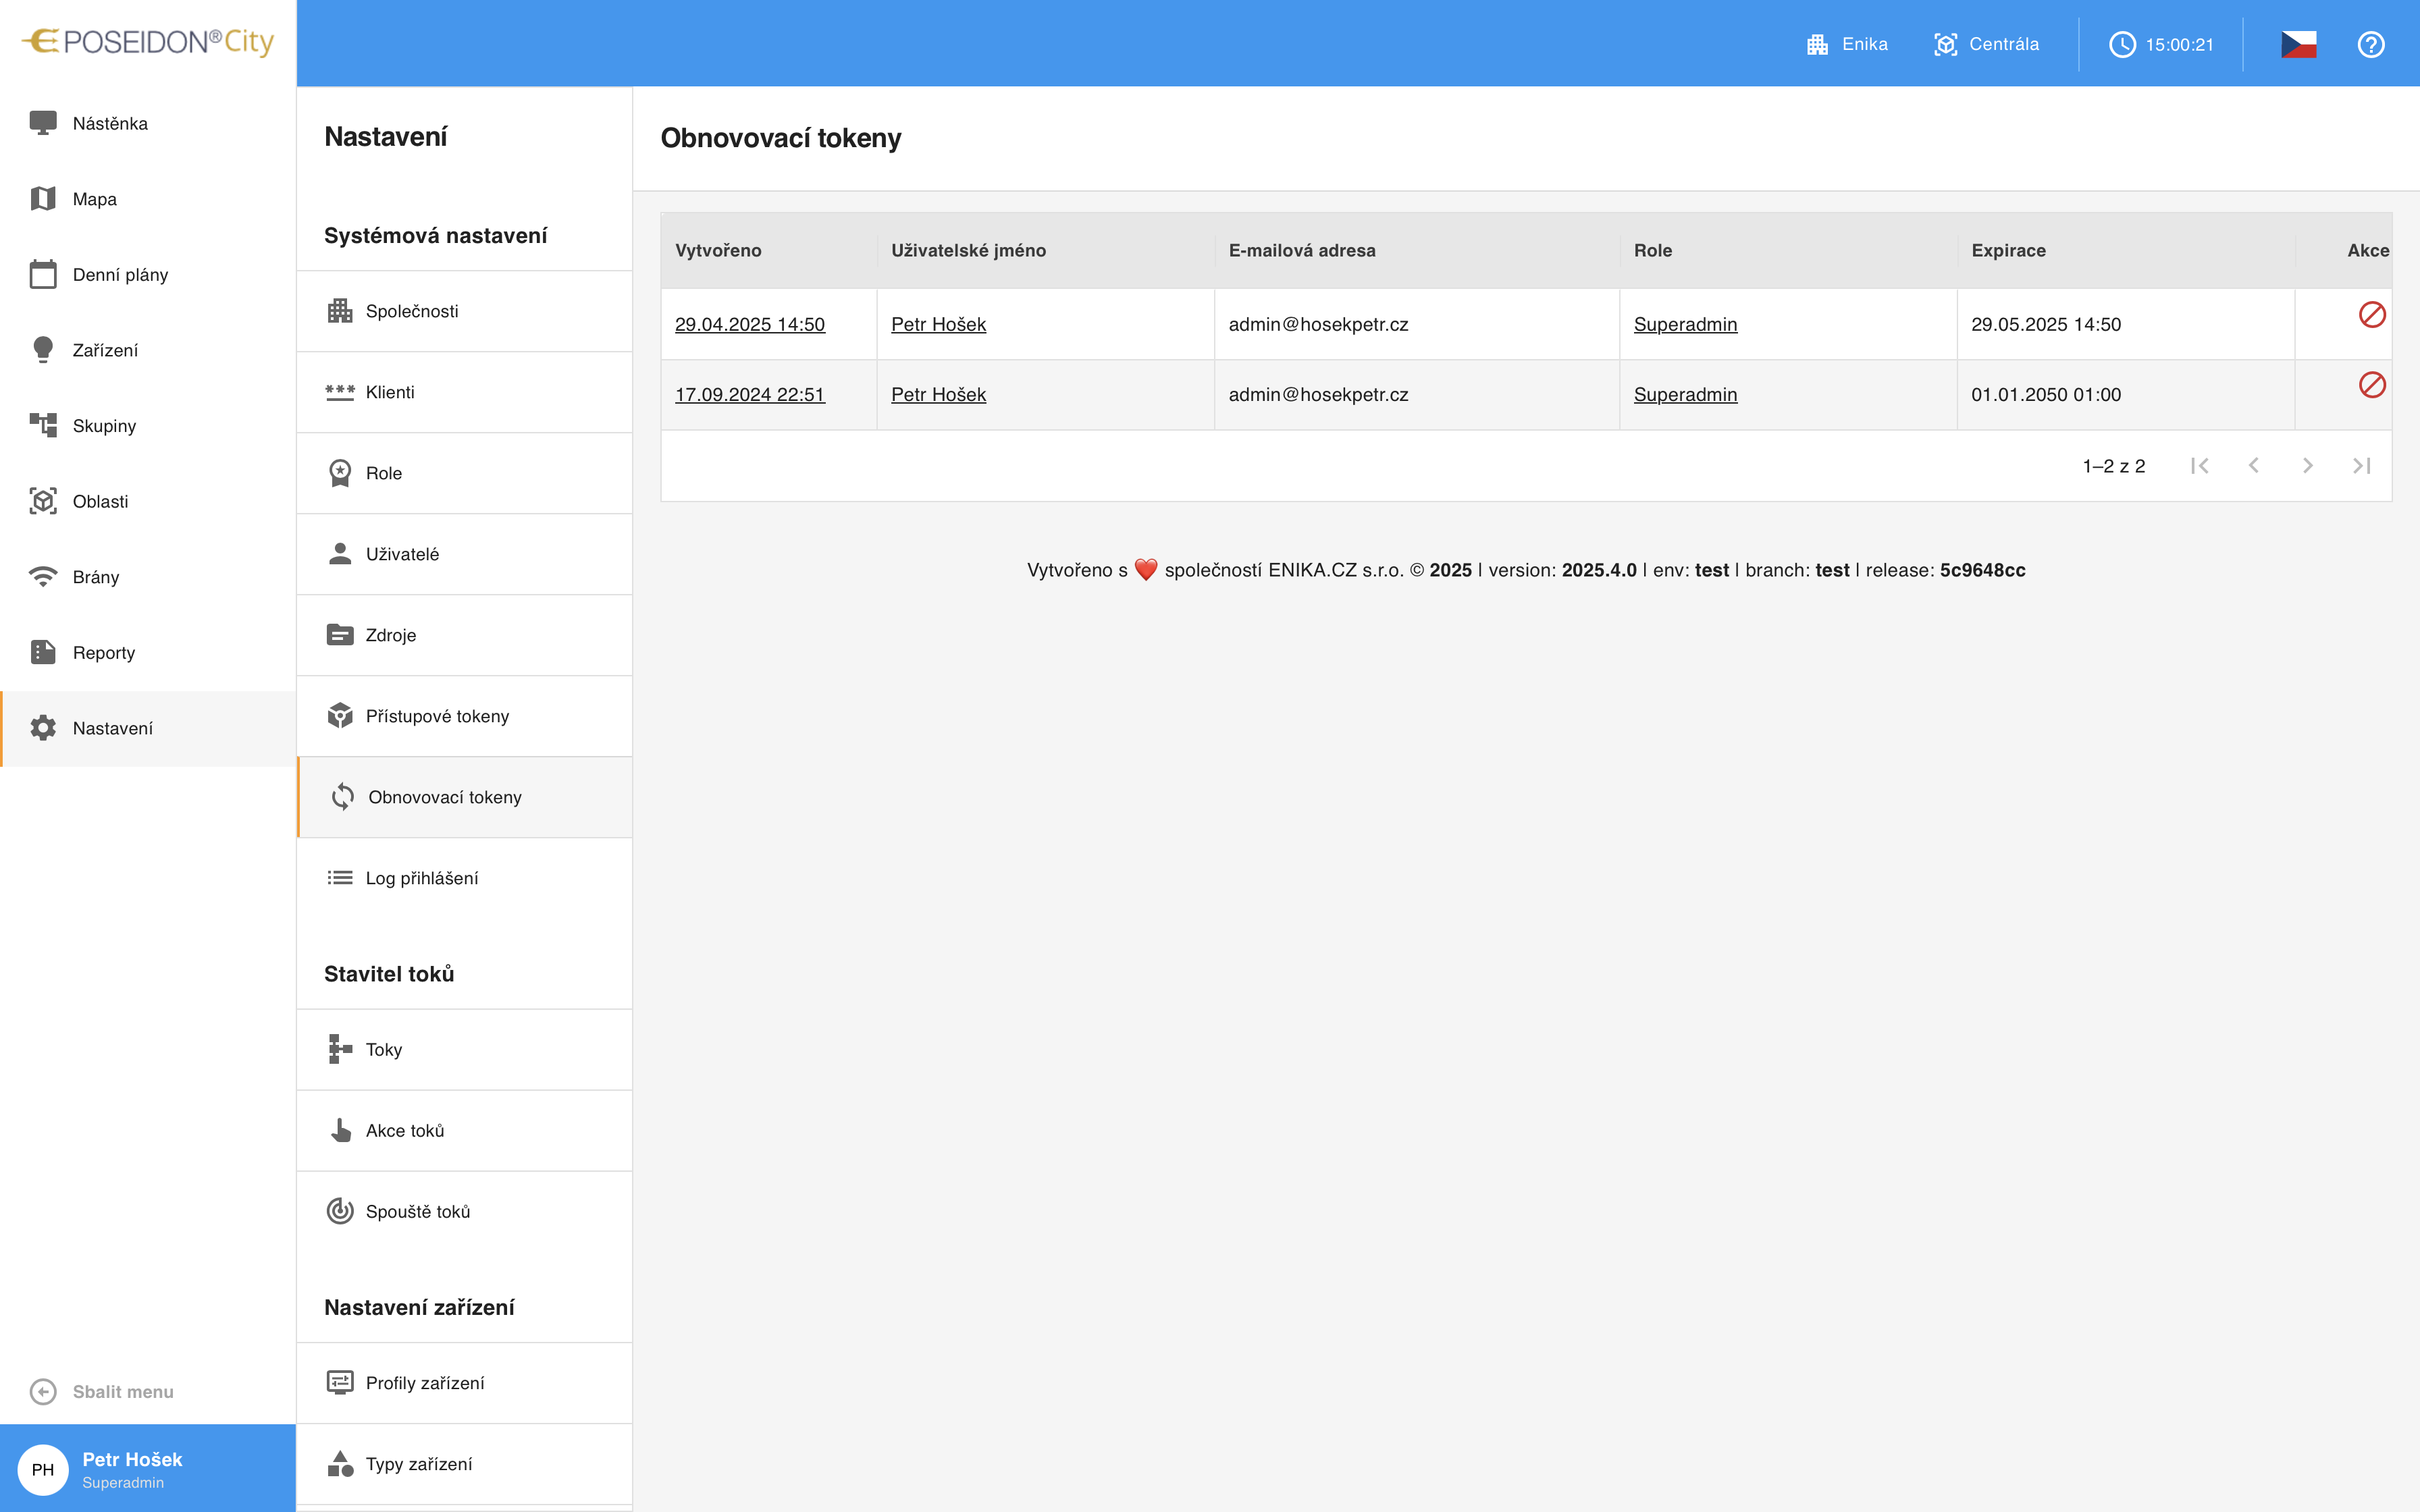Sort by the Expirace column header
The height and width of the screenshot is (1512, 2420).
tap(2008, 250)
